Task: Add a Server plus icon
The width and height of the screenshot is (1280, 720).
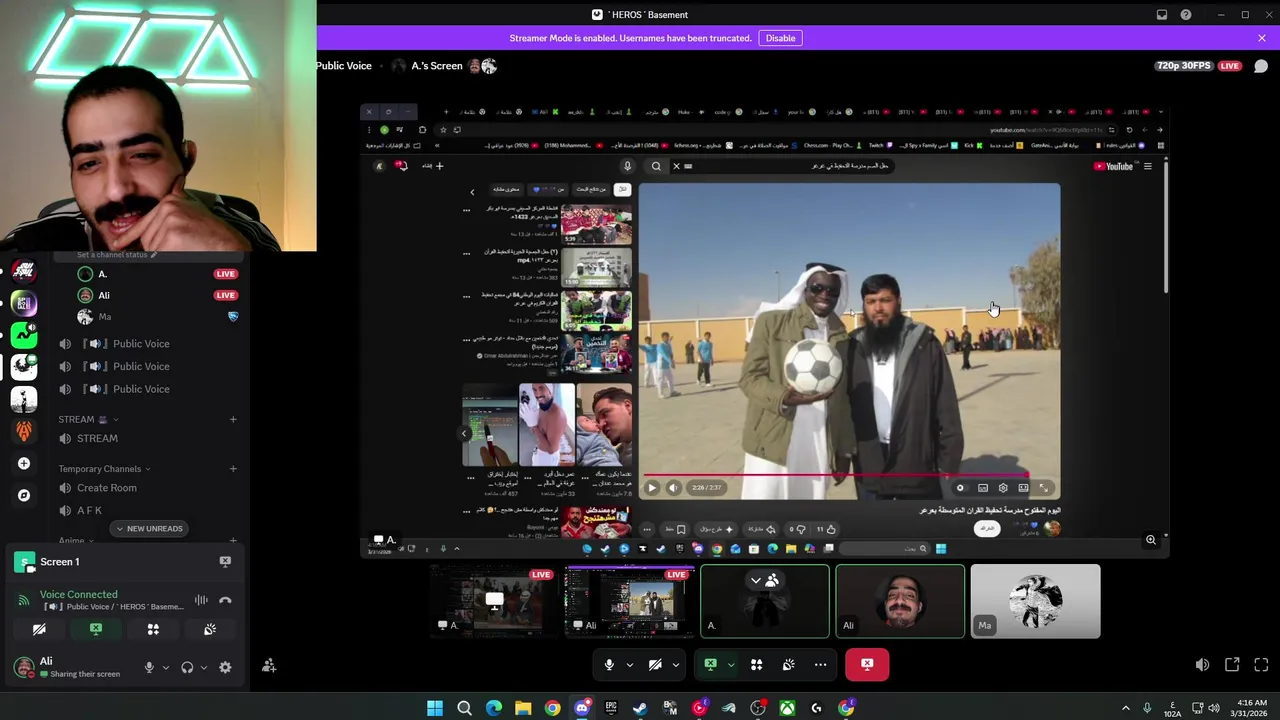Action: click(x=24, y=464)
